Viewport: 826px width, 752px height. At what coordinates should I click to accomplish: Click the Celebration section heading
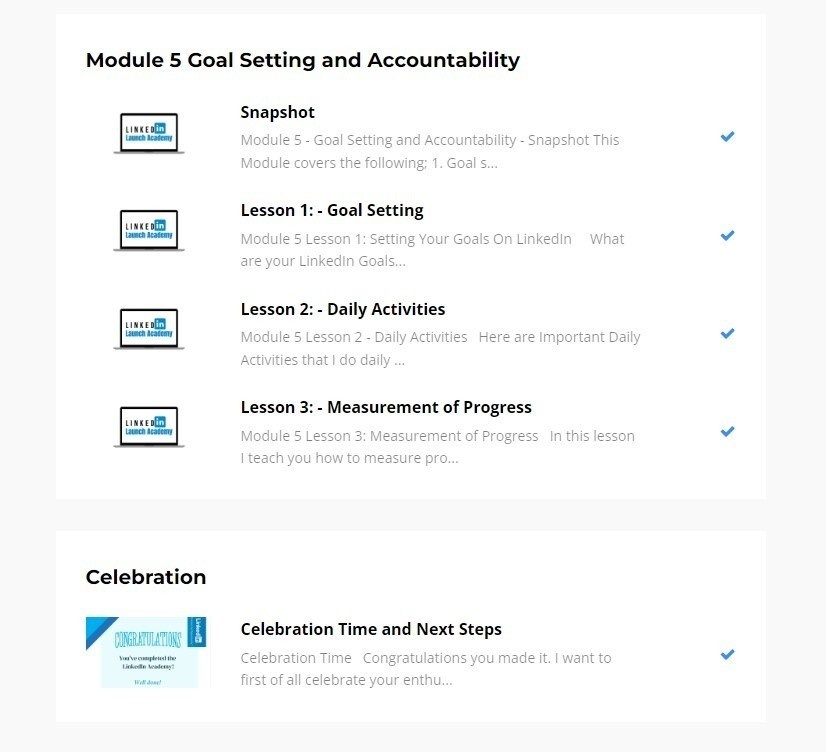point(146,577)
